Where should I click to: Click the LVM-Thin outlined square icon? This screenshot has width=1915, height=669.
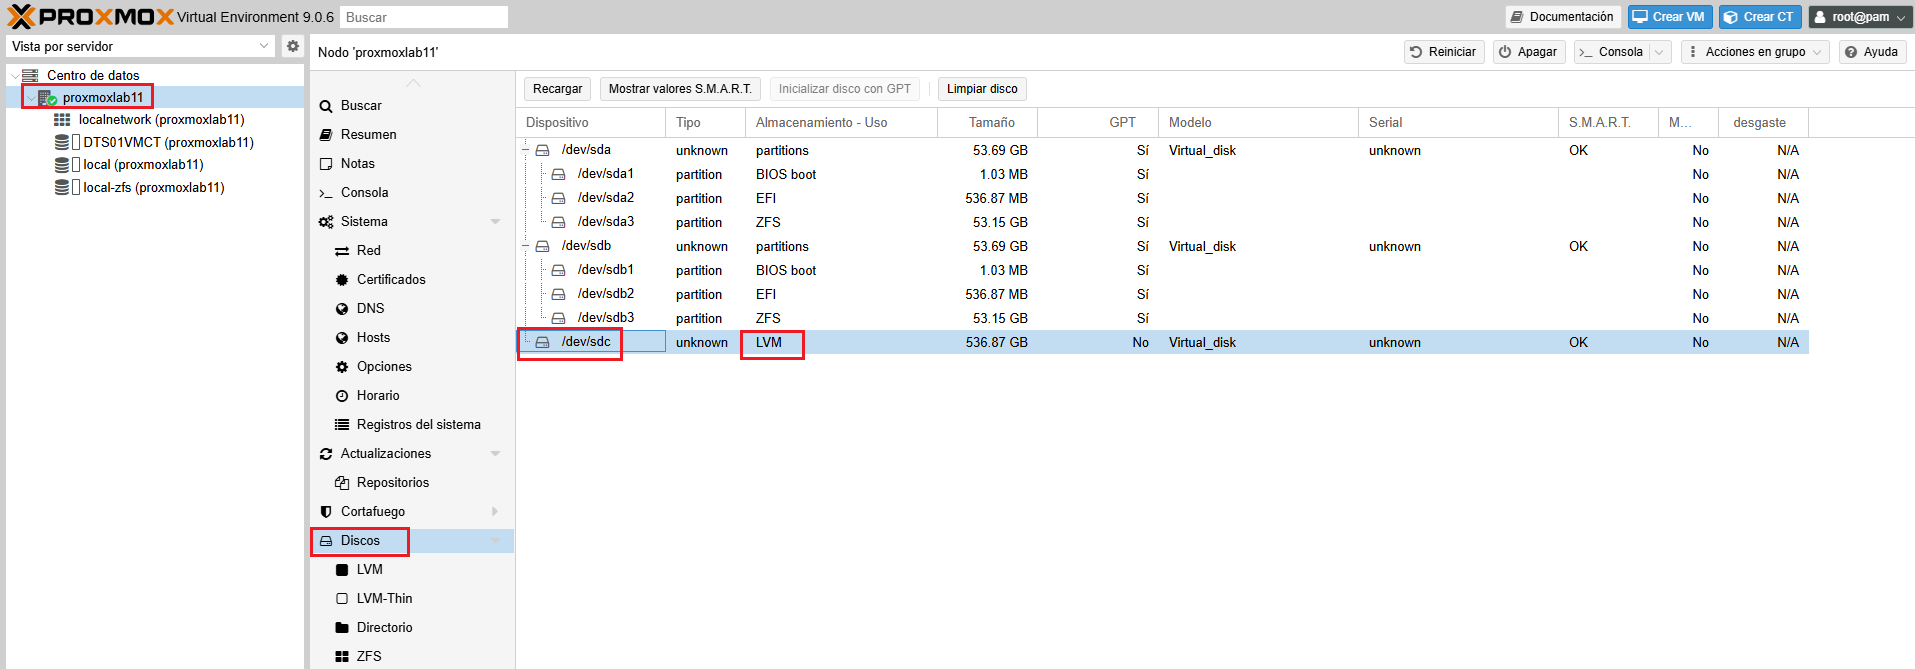click(342, 599)
